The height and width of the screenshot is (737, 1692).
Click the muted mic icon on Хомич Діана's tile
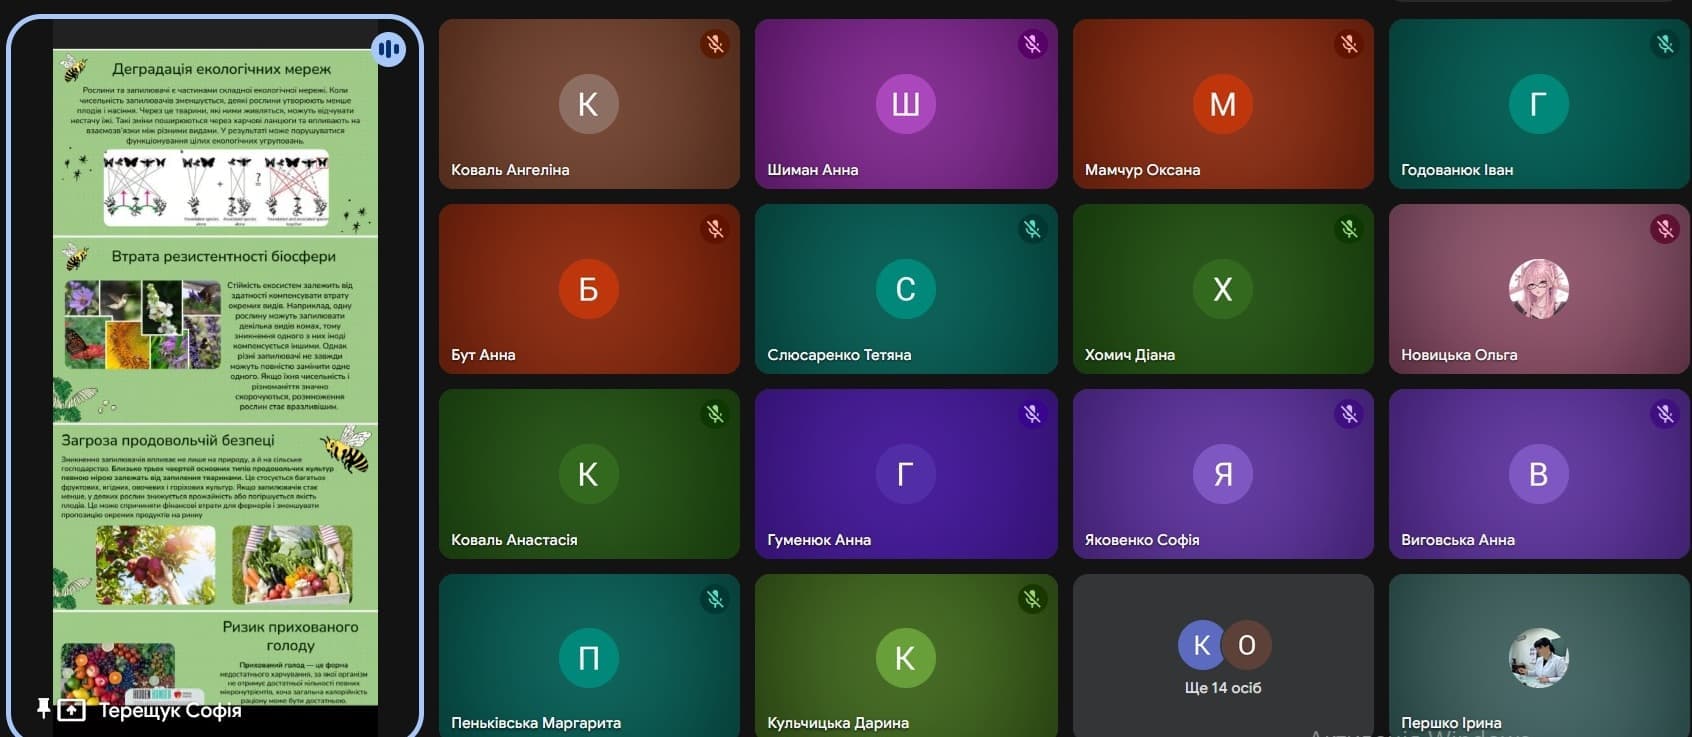point(1349,229)
